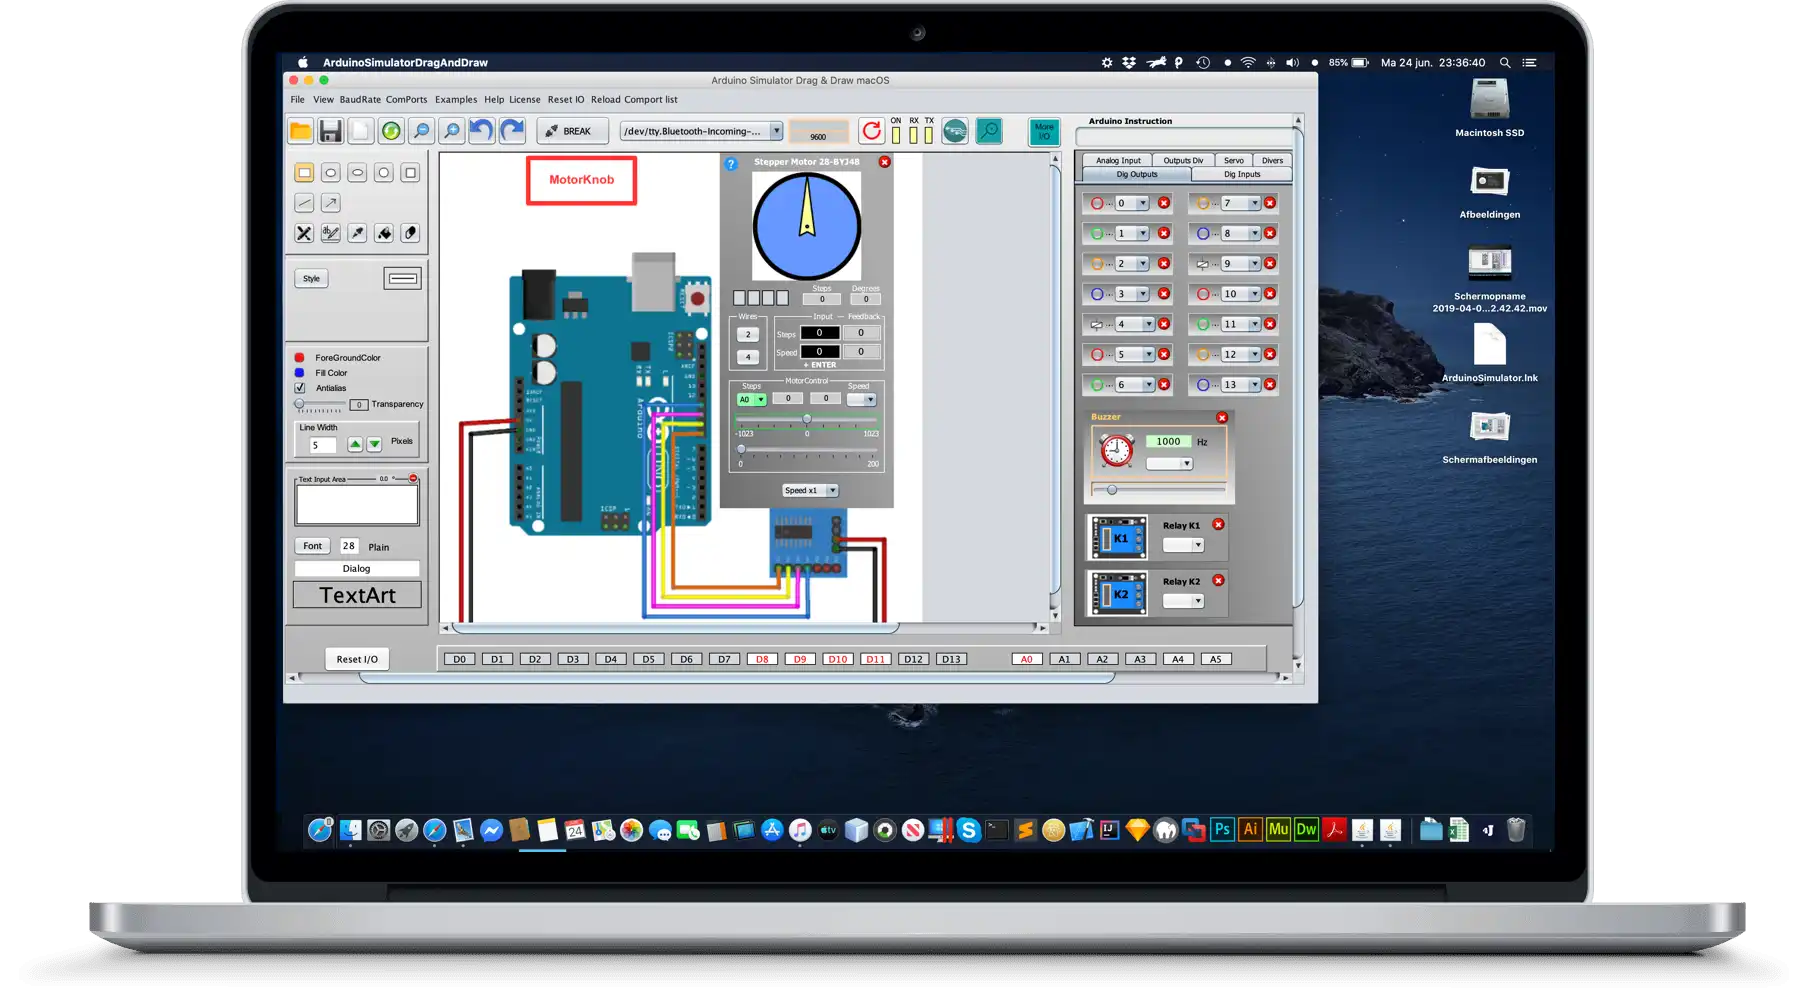Select the straight line drawing tool
This screenshot has height=993, width=1807.
[304, 203]
